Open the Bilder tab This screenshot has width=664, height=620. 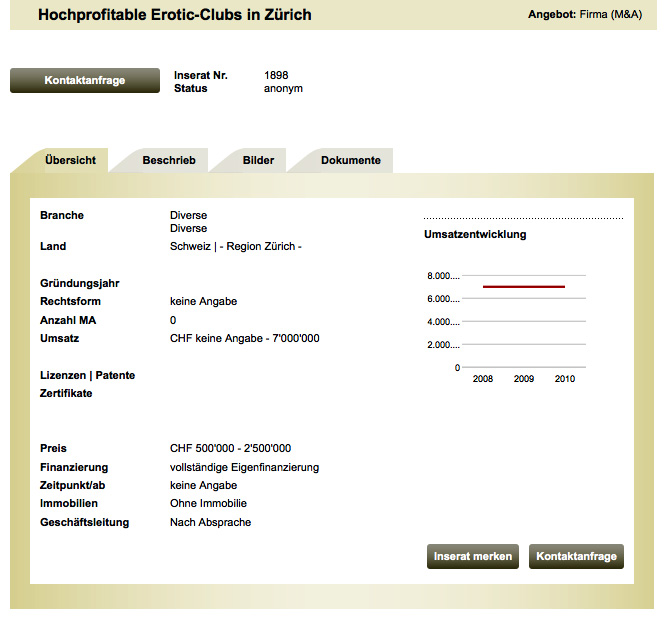tap(258, 160)
